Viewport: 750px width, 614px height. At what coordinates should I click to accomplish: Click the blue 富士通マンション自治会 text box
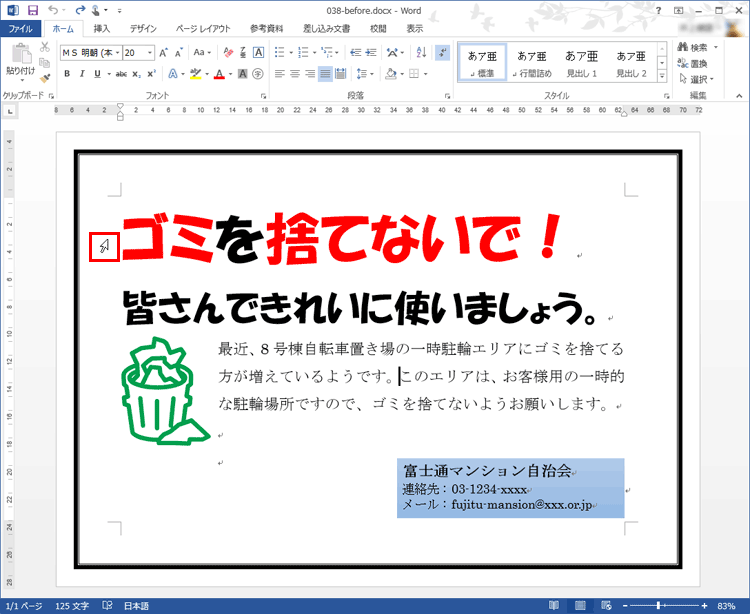pos(510,488)
